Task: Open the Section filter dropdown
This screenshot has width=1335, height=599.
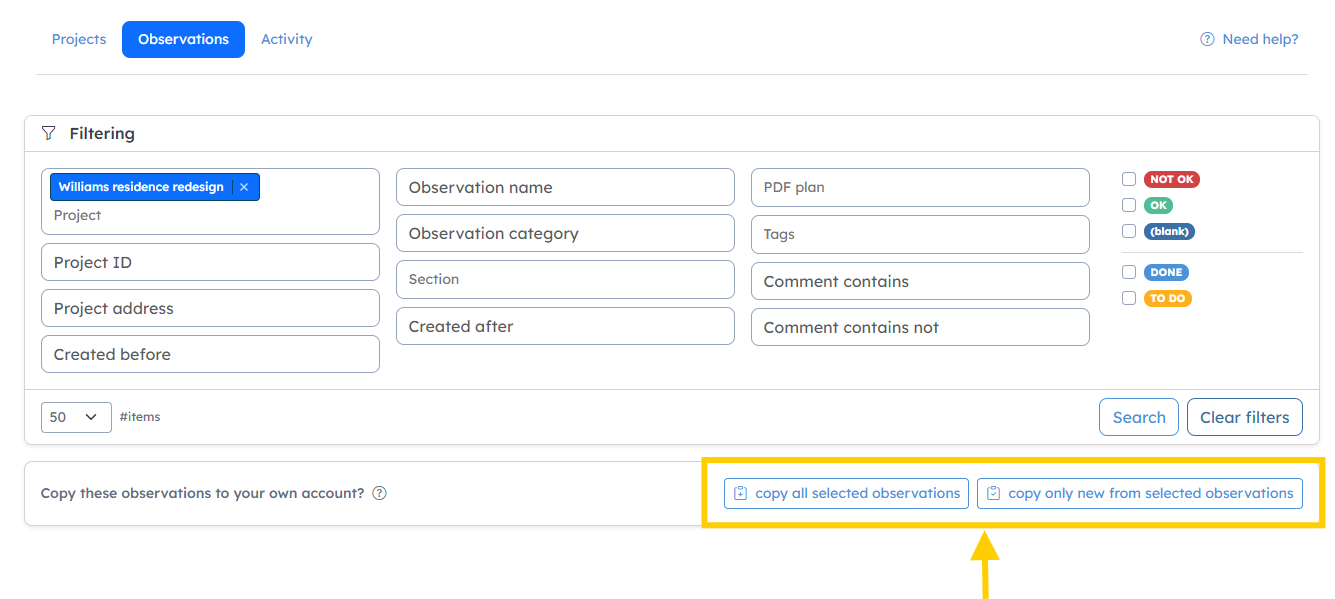Action: (565, 279)
